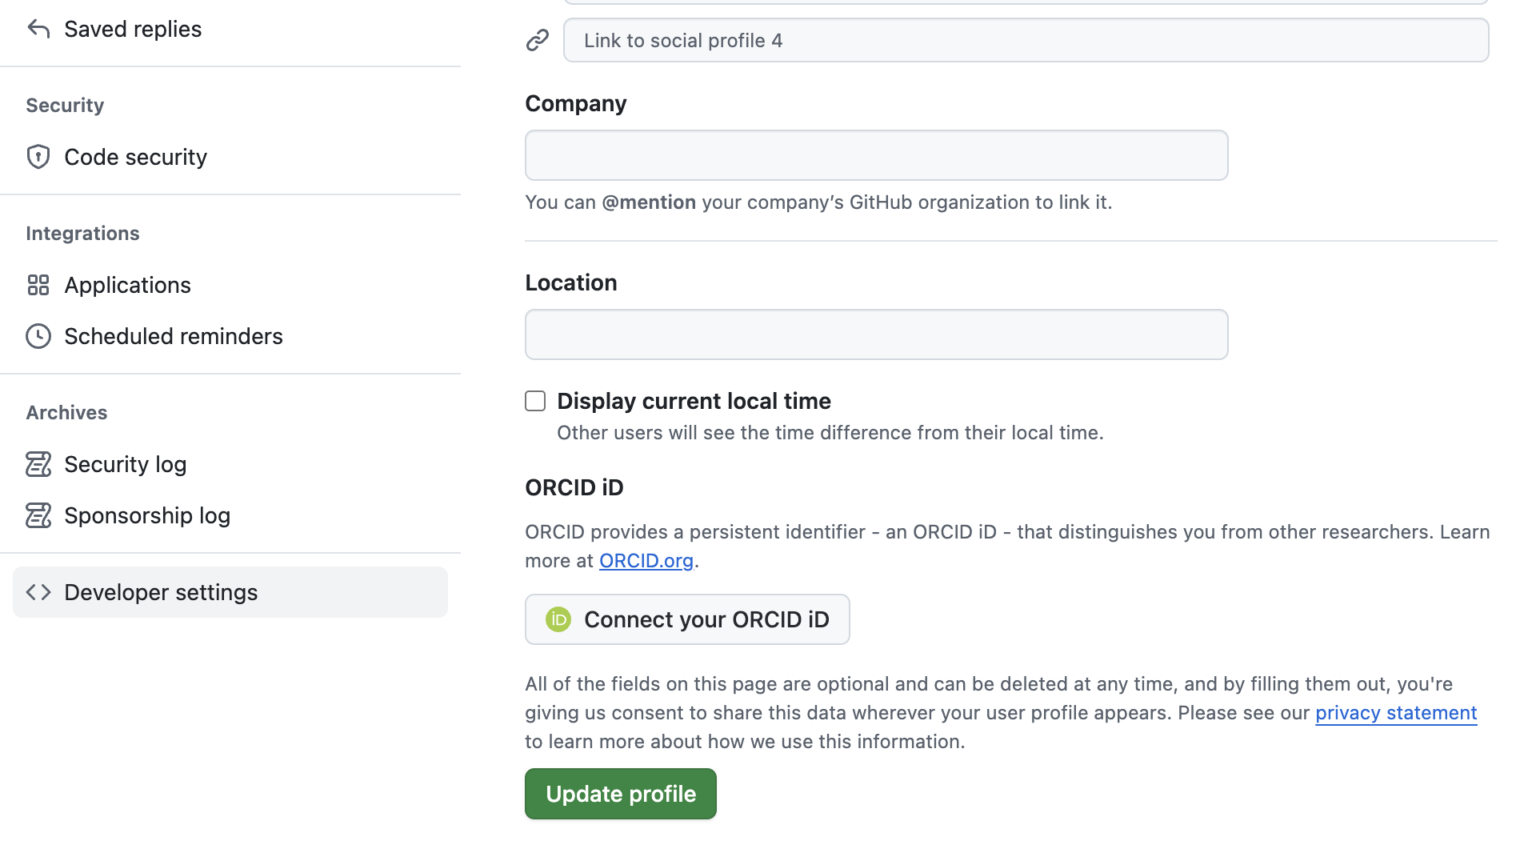Open Saved replies settings page
This screenshot has width=1536, height=853.
pyautogui.click(x=133, y=29)
